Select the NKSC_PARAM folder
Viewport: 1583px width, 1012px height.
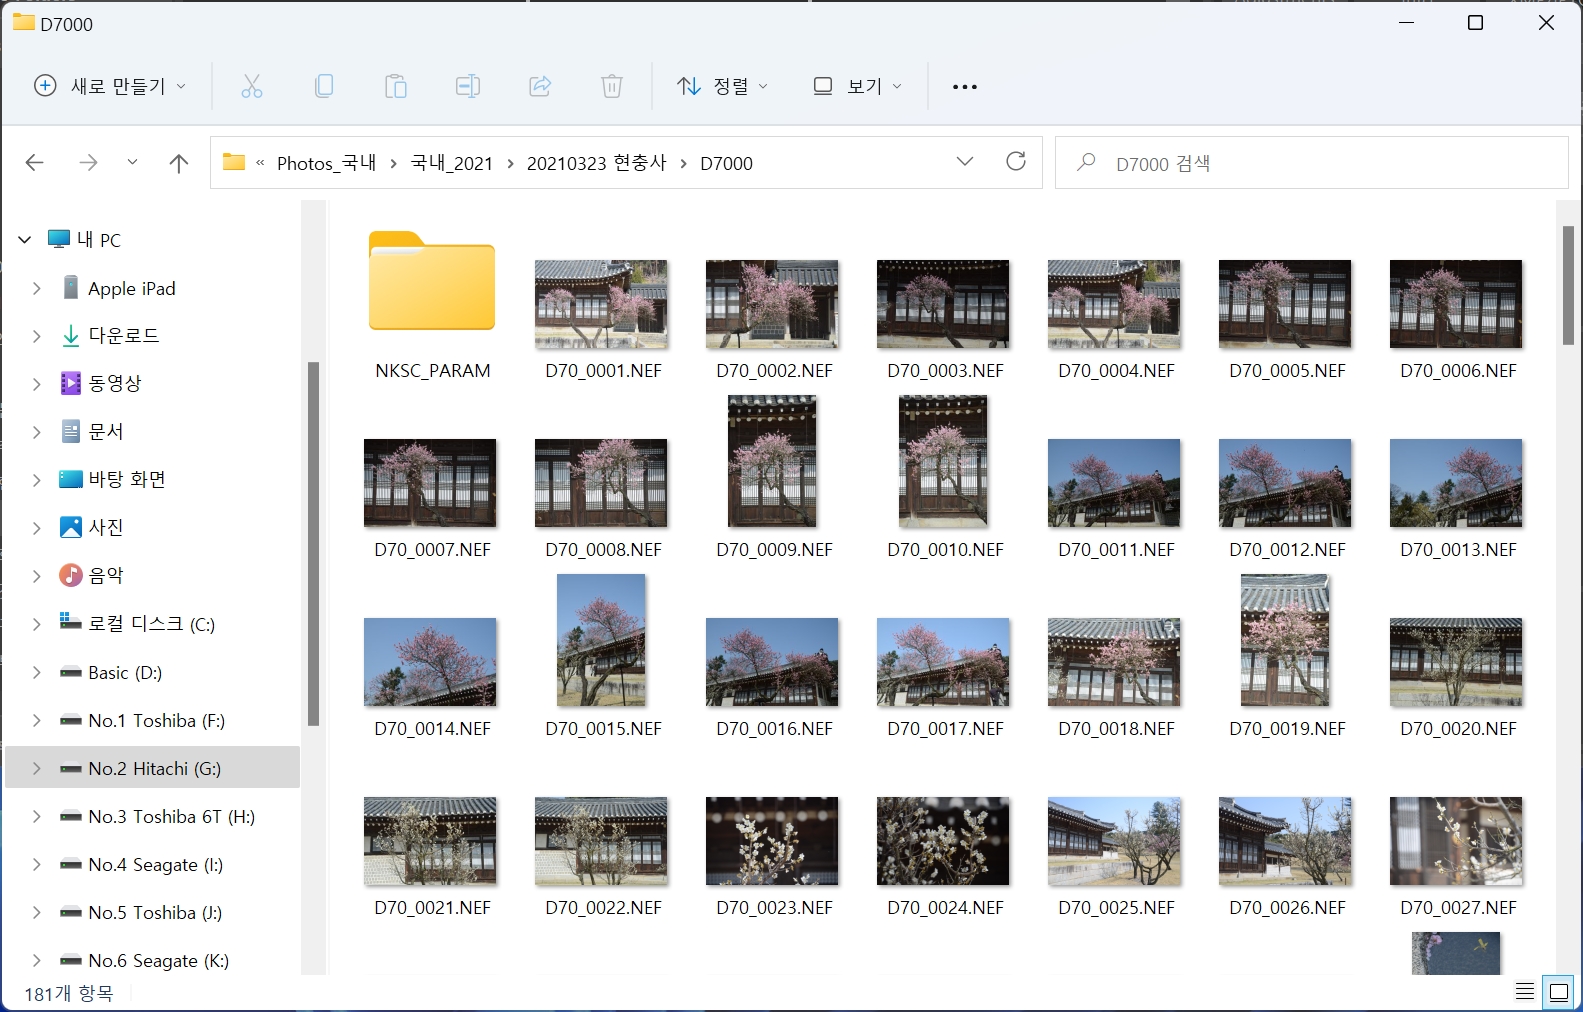coord(432,281)
